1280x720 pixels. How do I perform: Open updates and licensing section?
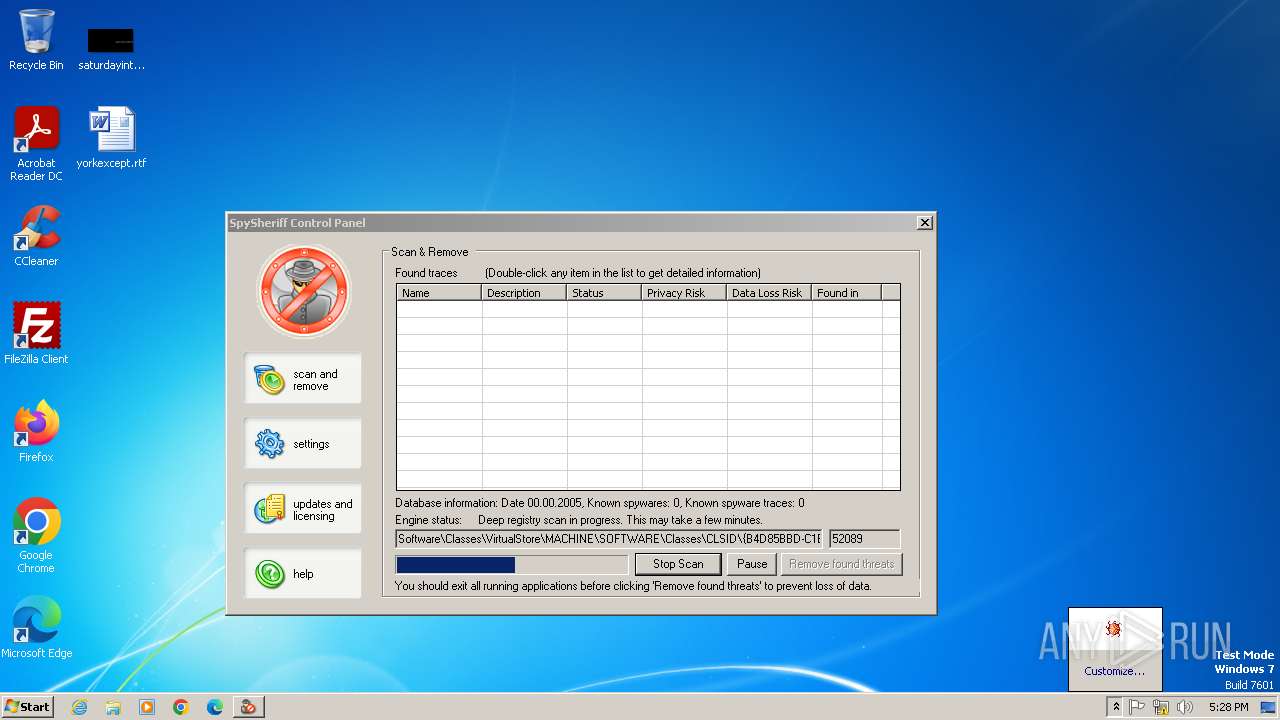point(303,509)
